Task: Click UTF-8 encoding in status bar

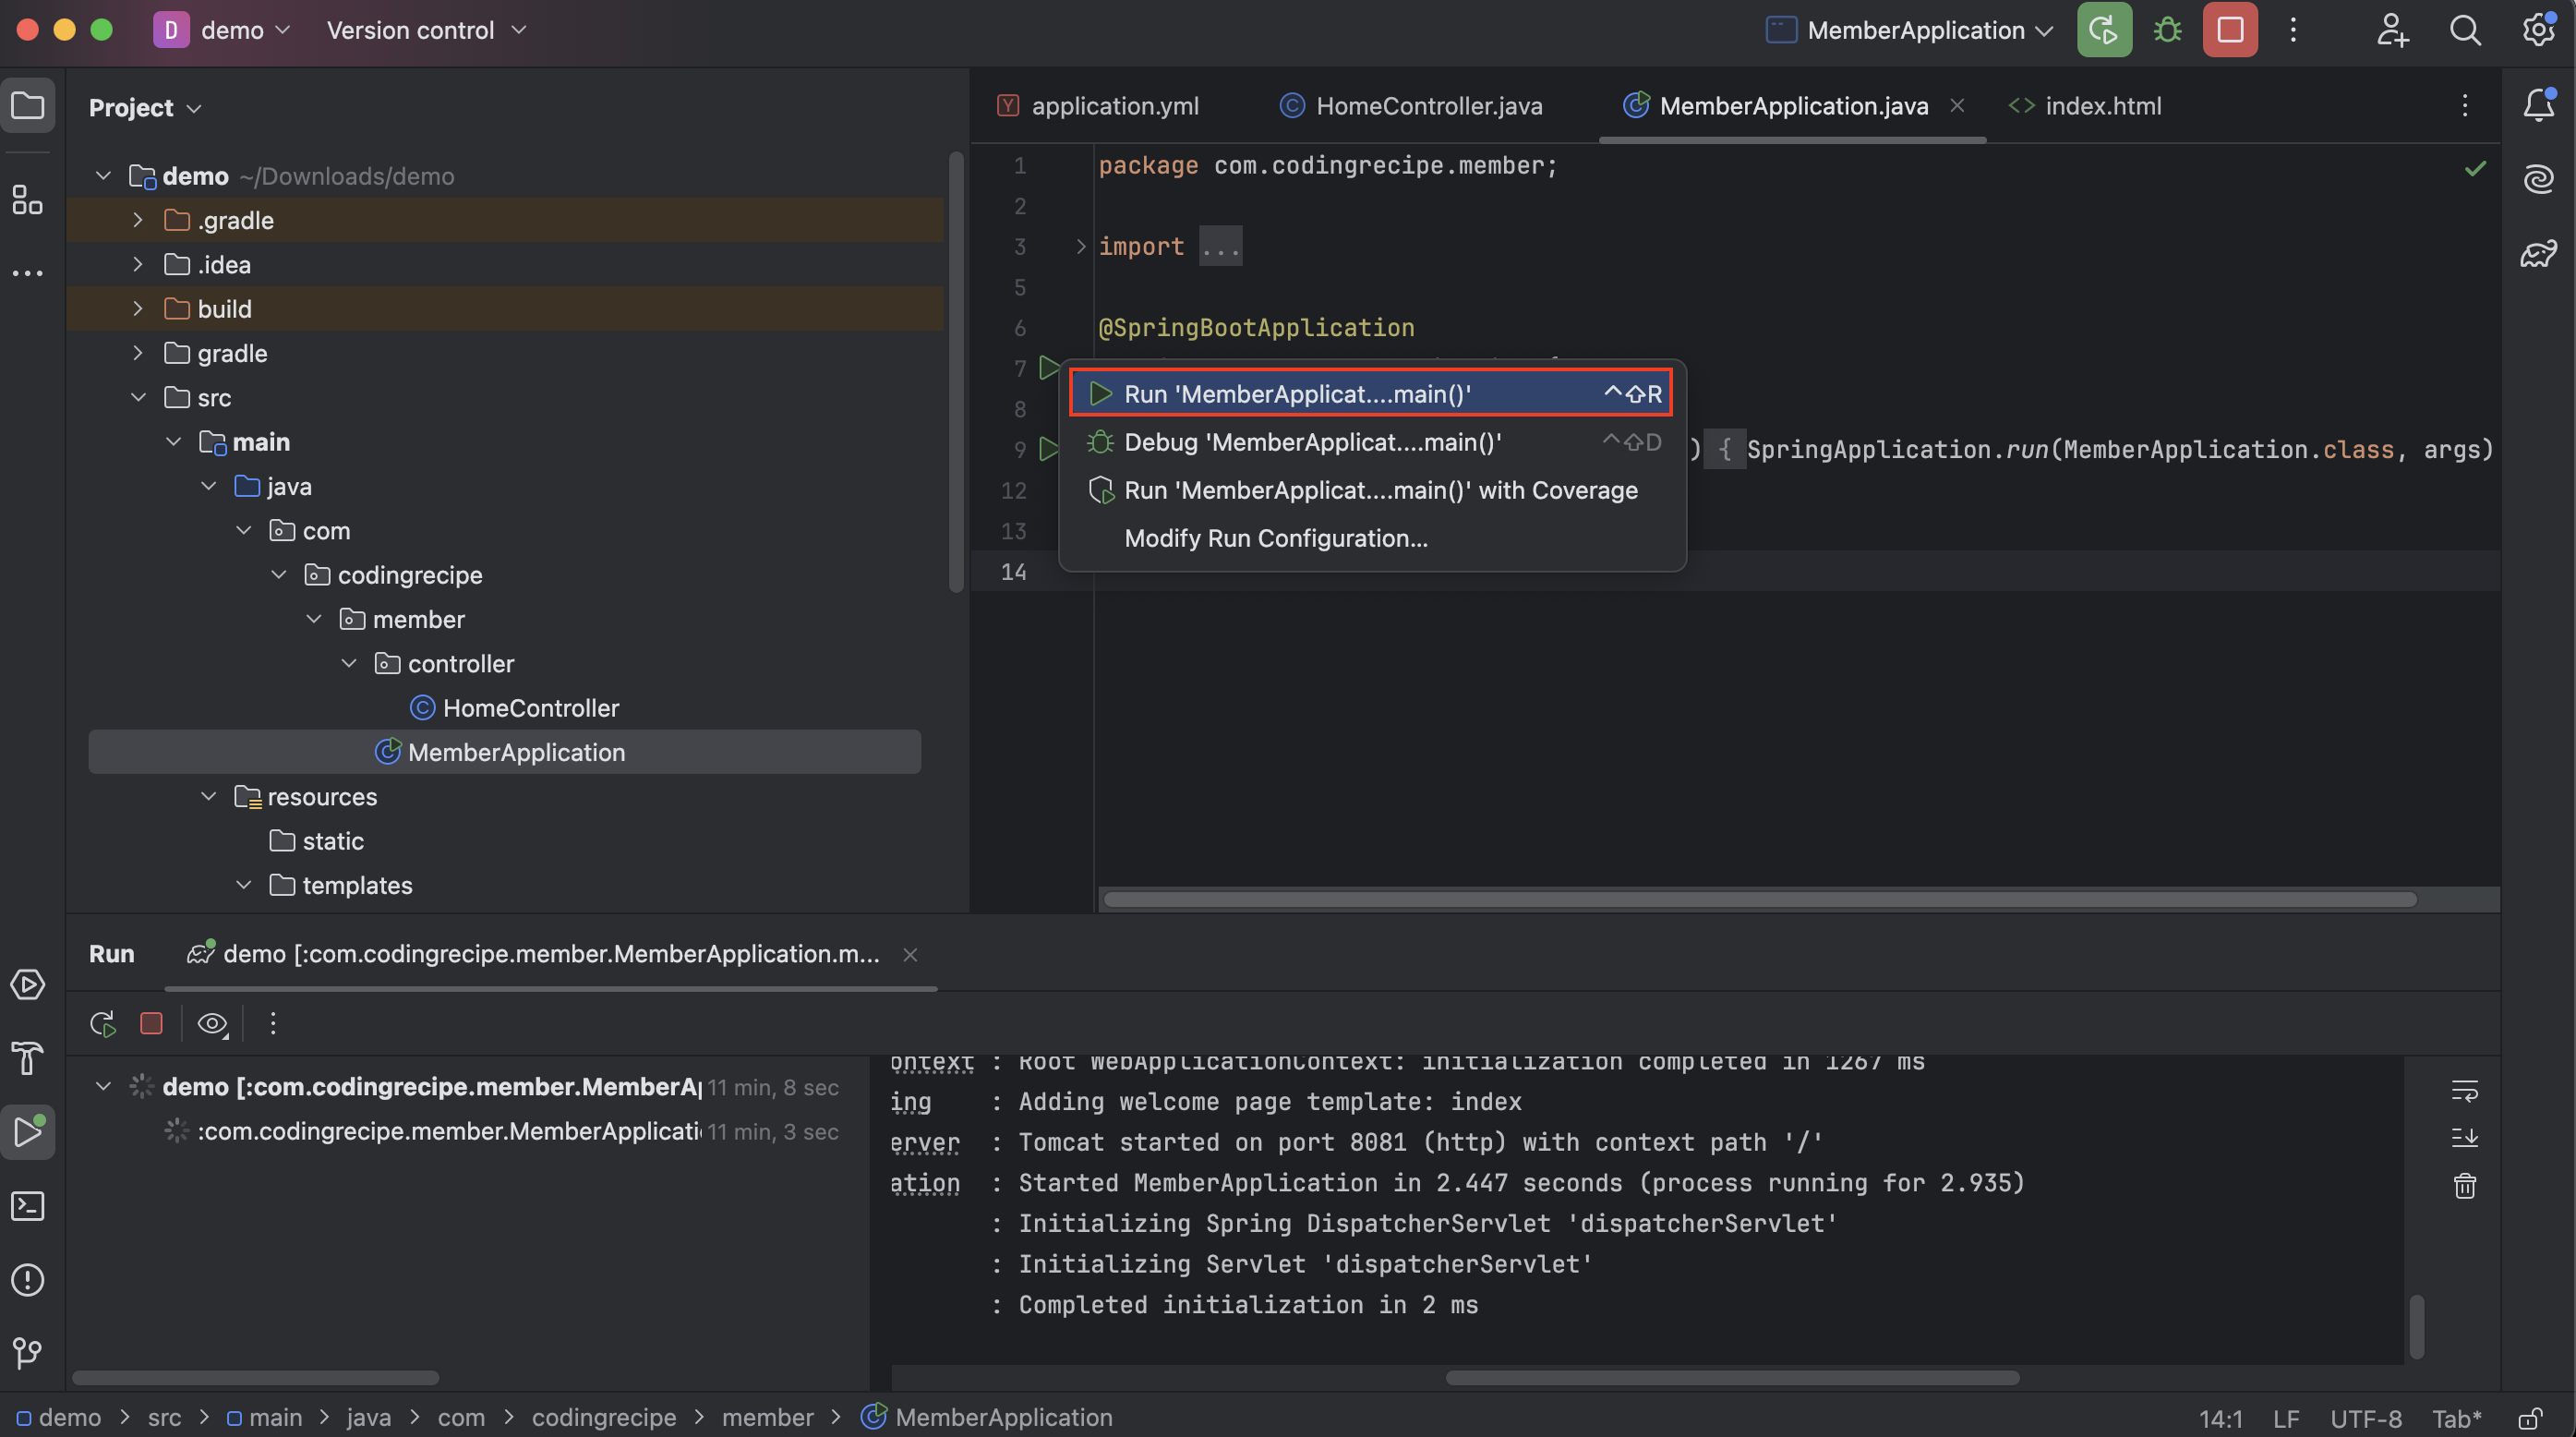Action: click(2365, 1418)
